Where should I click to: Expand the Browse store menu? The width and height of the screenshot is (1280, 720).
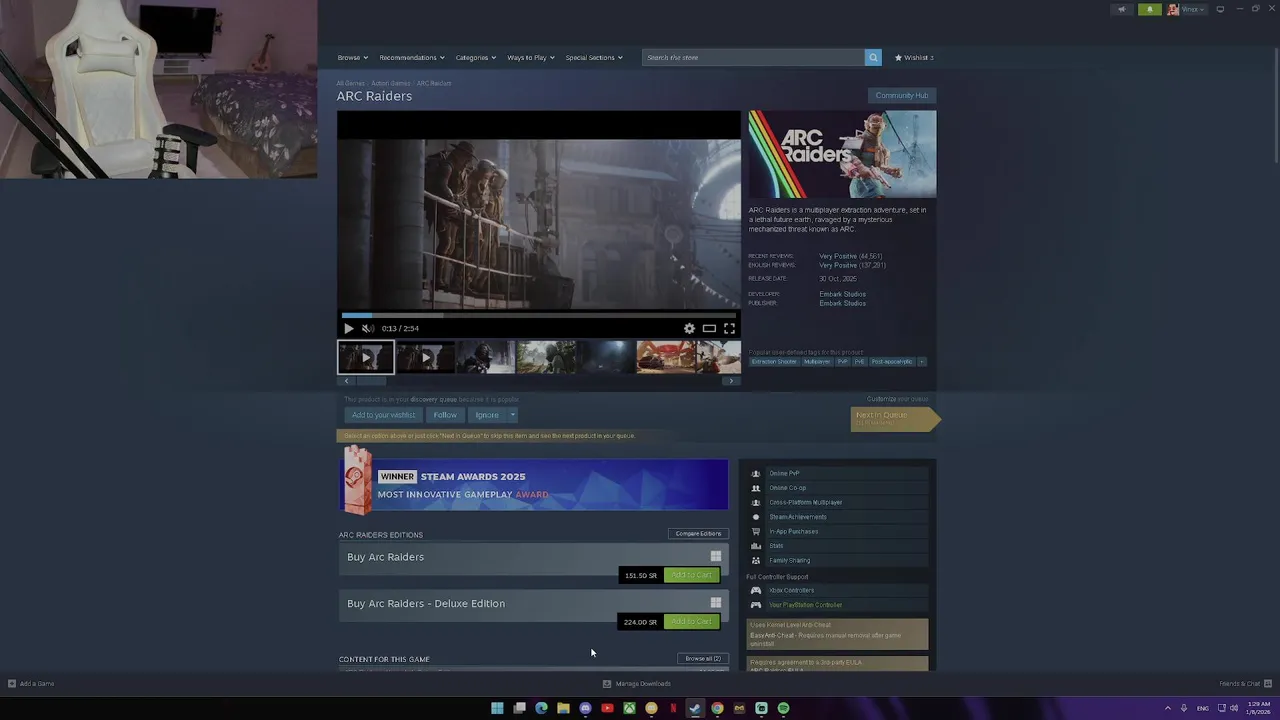(x=352, y=57)
